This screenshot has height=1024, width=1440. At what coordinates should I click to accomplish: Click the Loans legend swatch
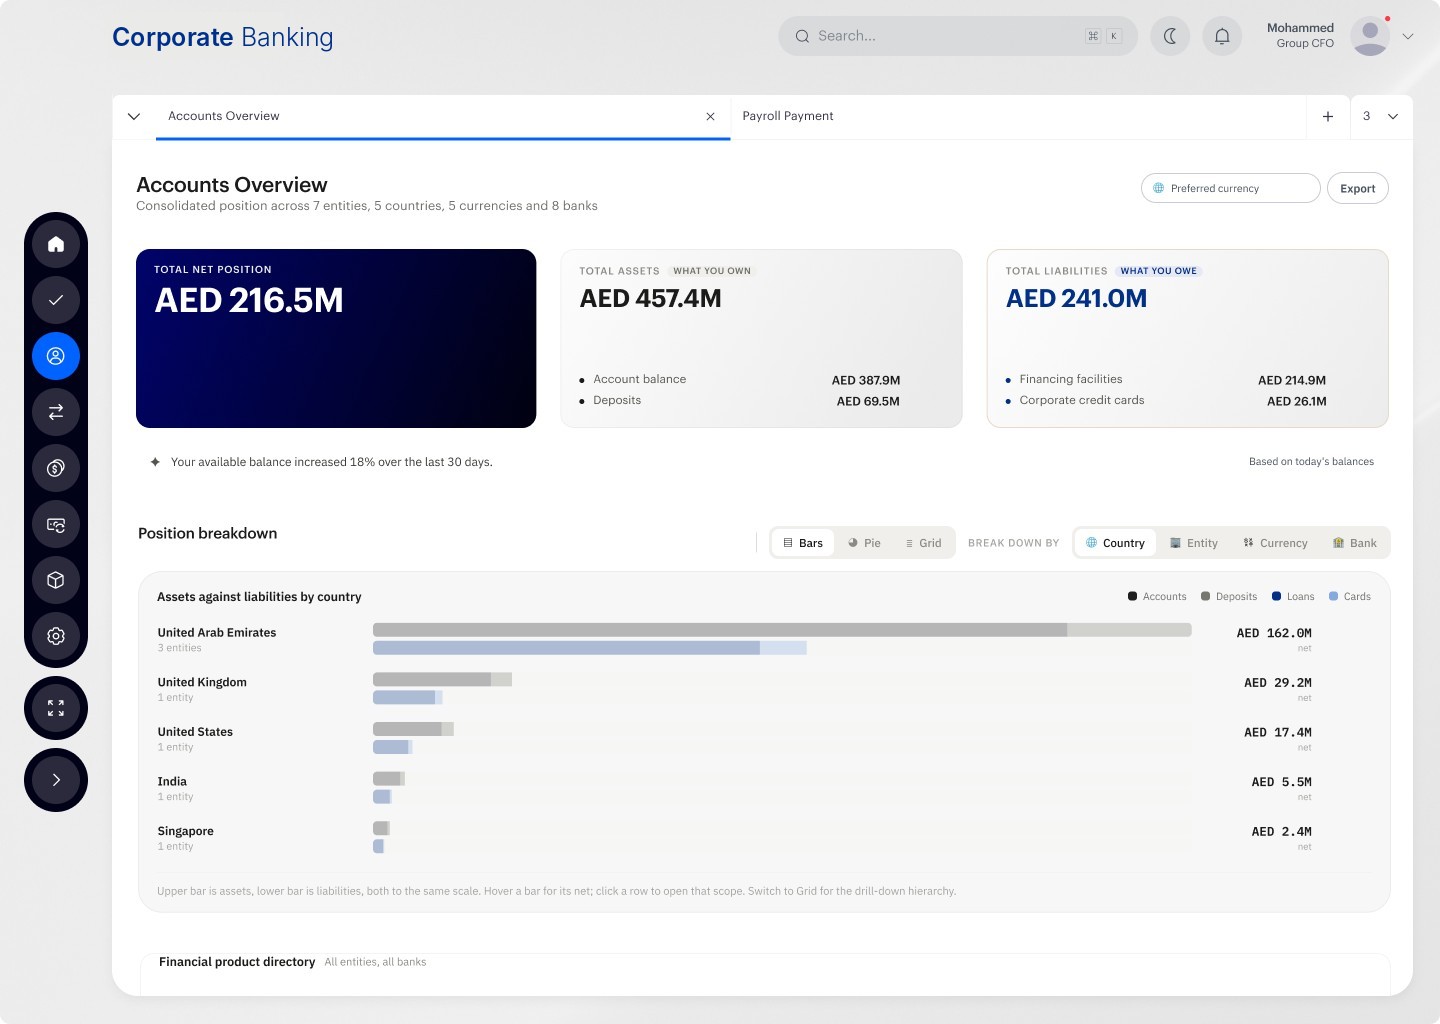tap(1276, 597)
